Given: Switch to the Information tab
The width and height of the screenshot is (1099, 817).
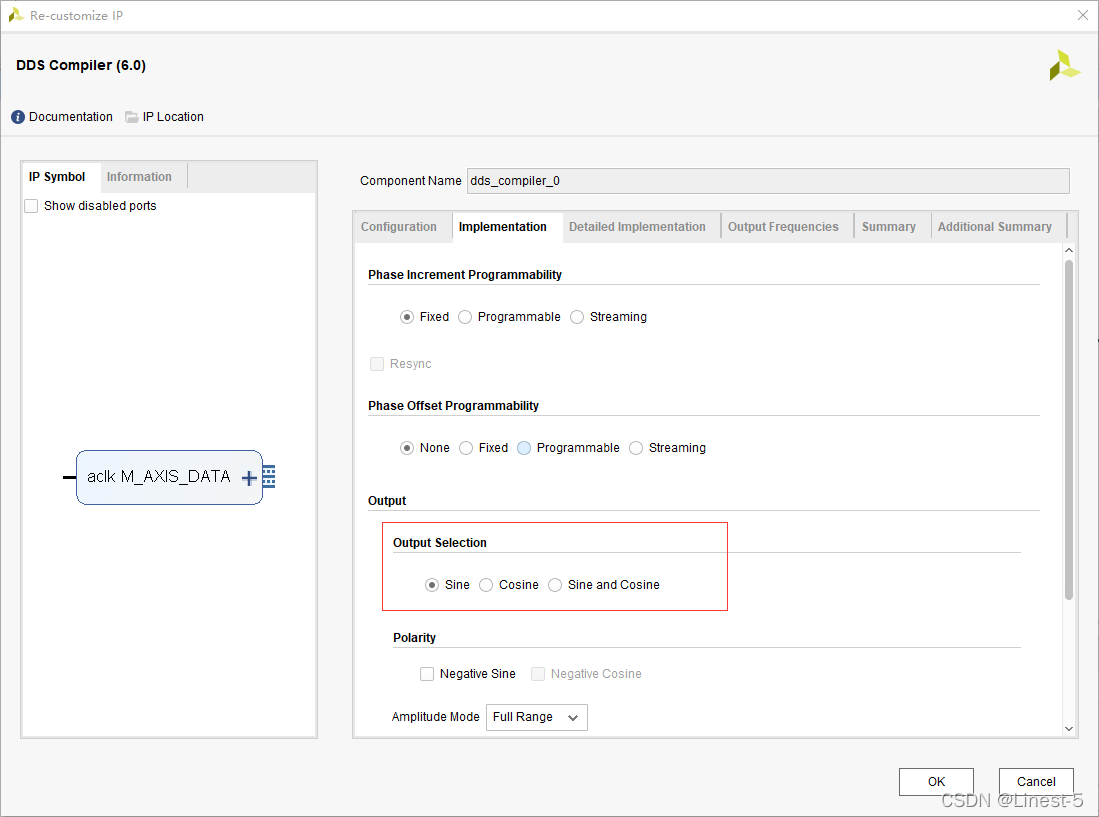Looking at the screenshot, I should point(139,177).
